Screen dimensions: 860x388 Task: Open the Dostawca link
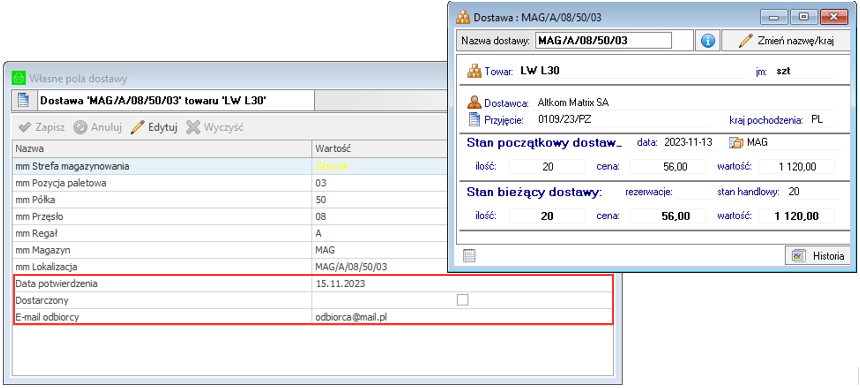506,103
